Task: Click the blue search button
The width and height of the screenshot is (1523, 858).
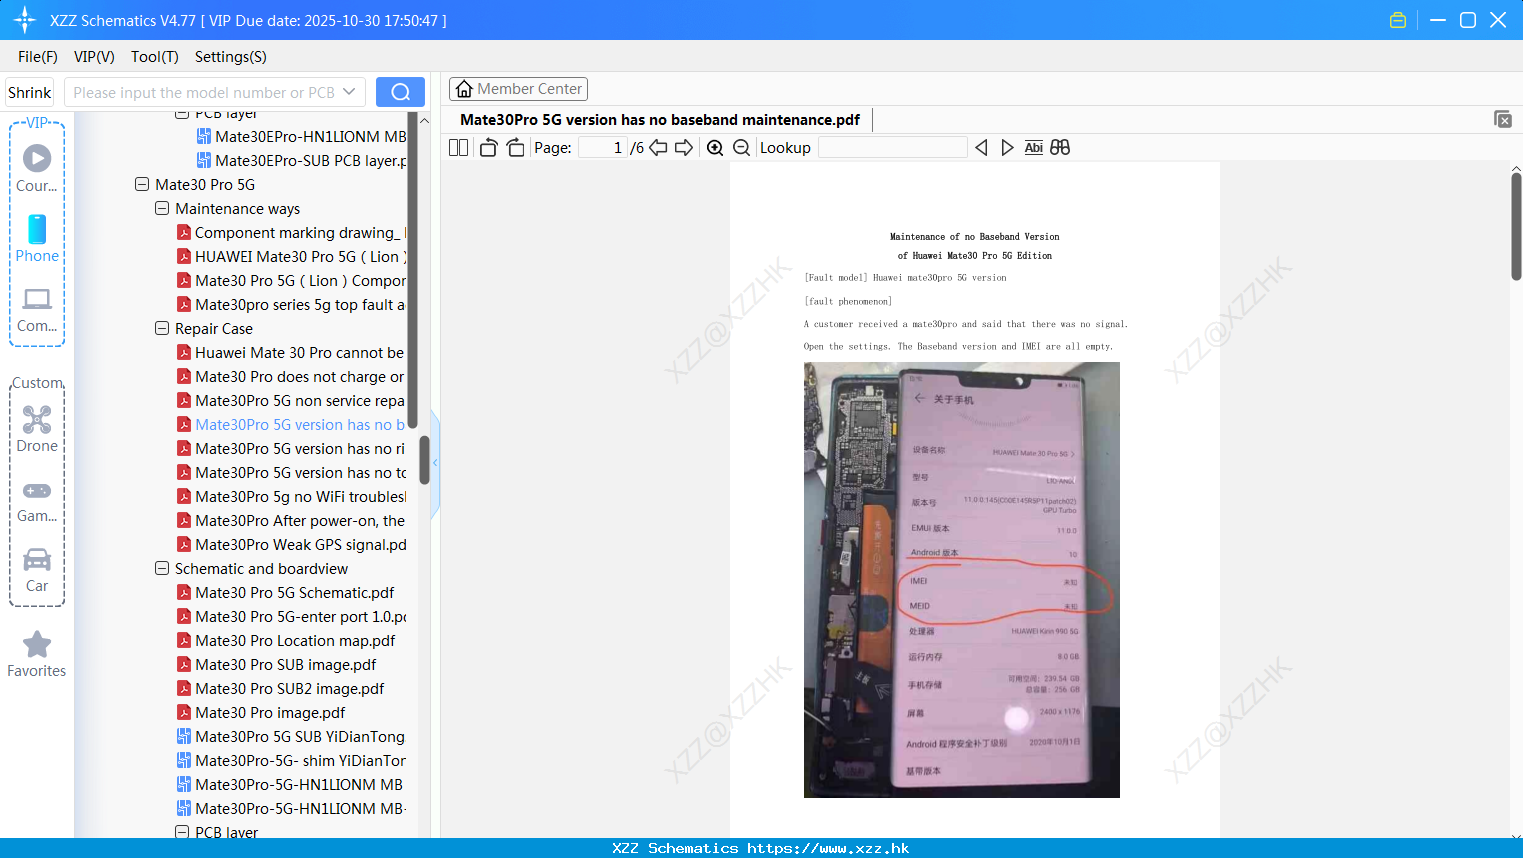Action: [400, 92]
